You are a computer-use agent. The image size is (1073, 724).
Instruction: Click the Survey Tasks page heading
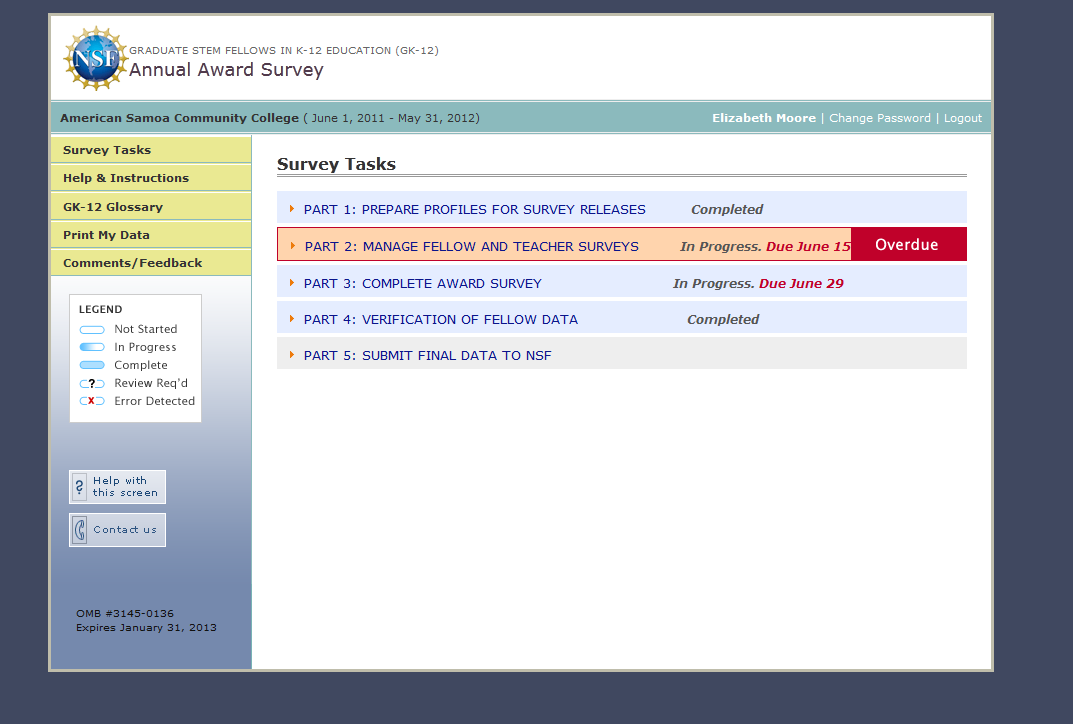(336, 164)
